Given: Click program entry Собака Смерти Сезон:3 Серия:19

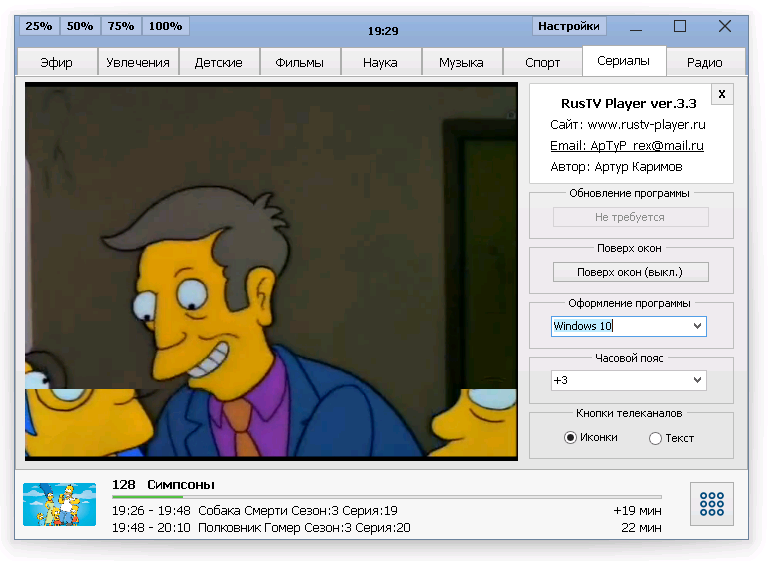Looking at the screenshot, I should [x=297, y=510].
